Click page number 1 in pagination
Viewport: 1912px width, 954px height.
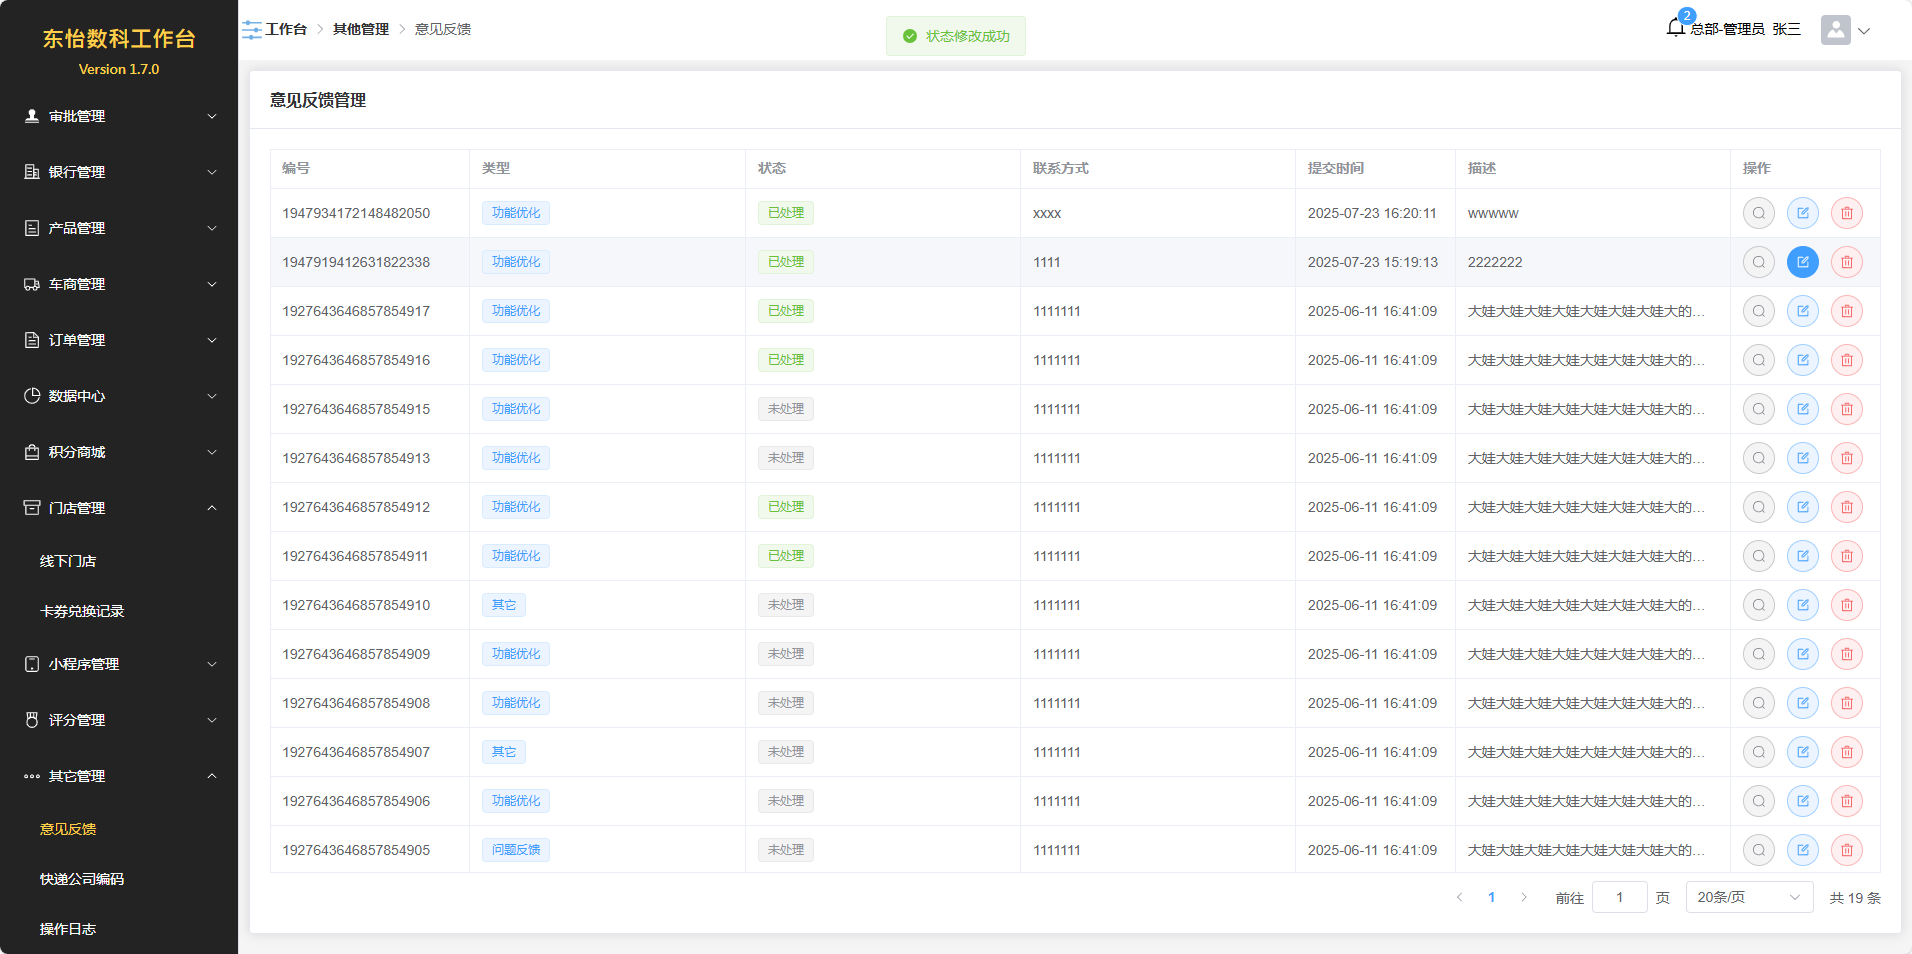[1491, 897]
